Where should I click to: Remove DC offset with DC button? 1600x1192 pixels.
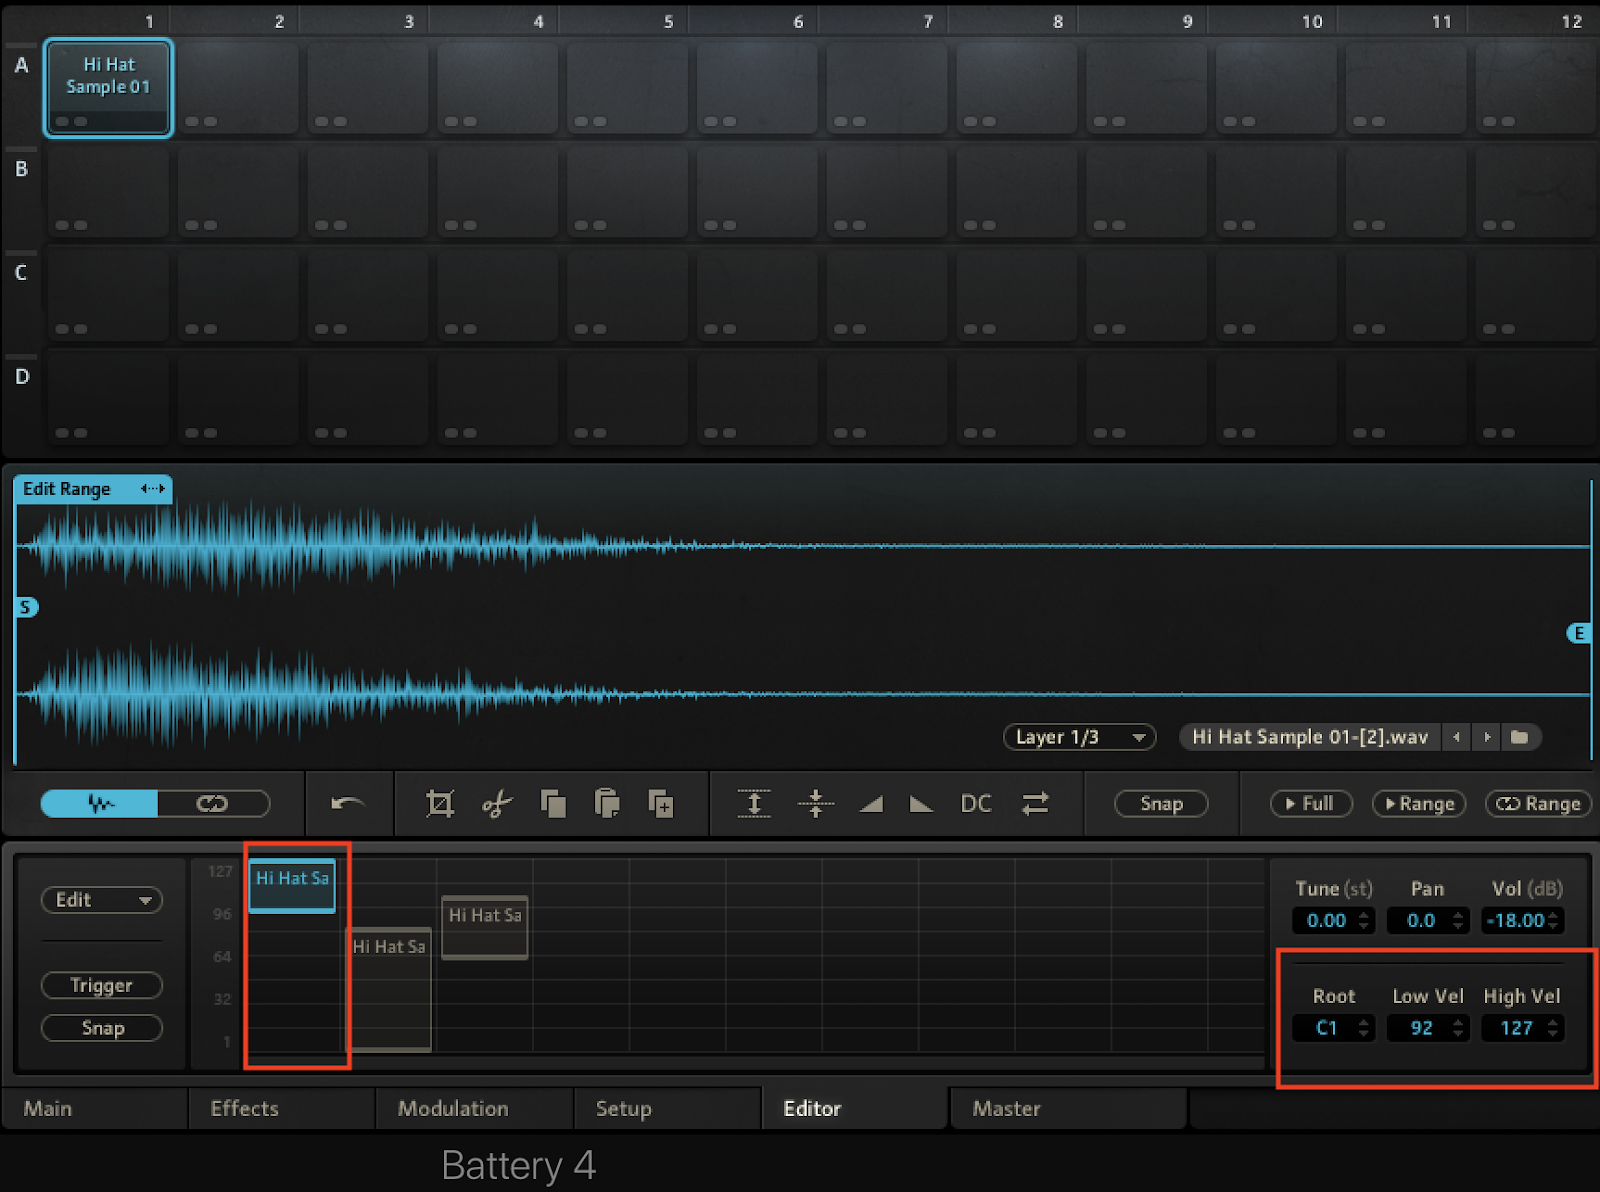tap(976, 803)
